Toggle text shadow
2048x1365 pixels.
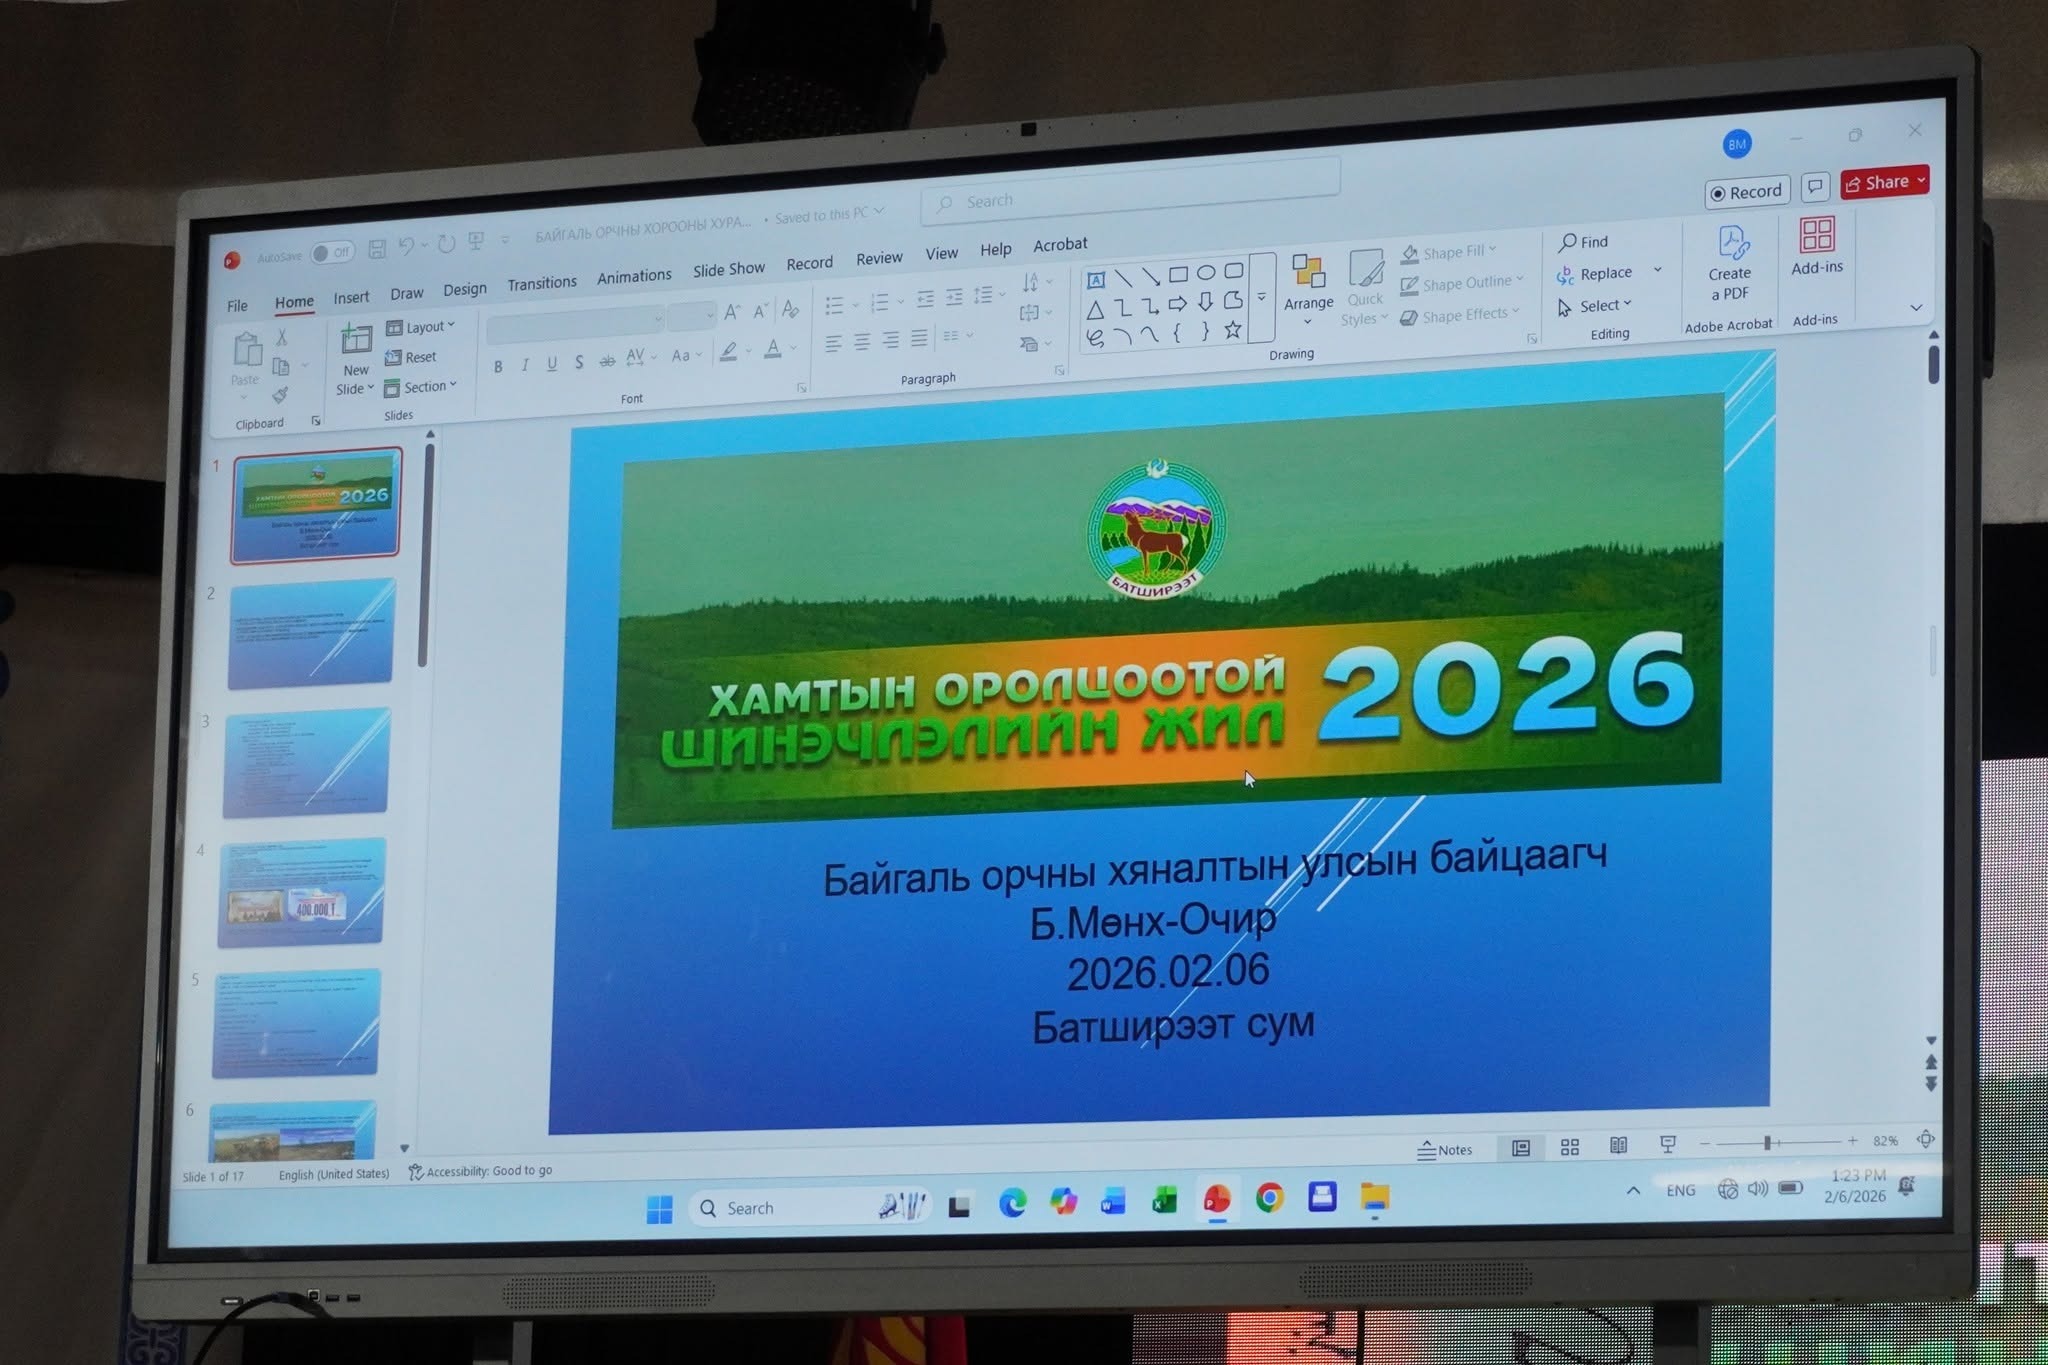coord(579,362)
